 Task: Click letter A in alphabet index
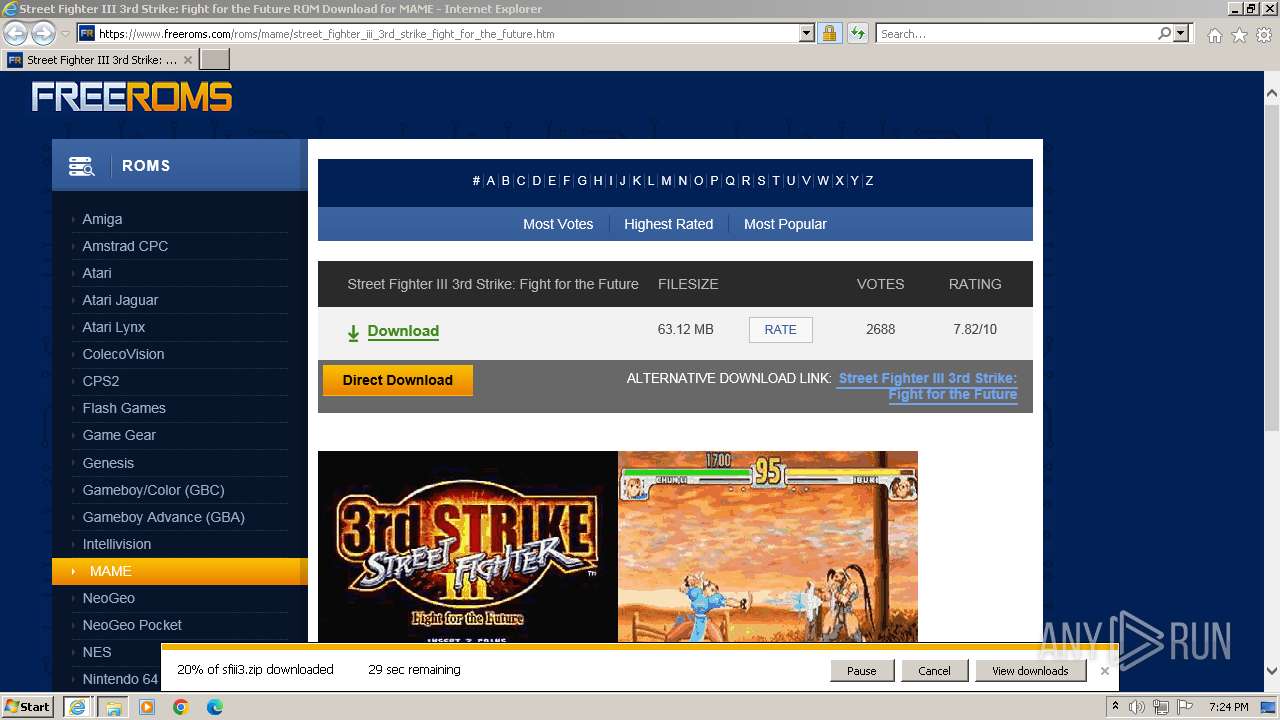(491, 181)
